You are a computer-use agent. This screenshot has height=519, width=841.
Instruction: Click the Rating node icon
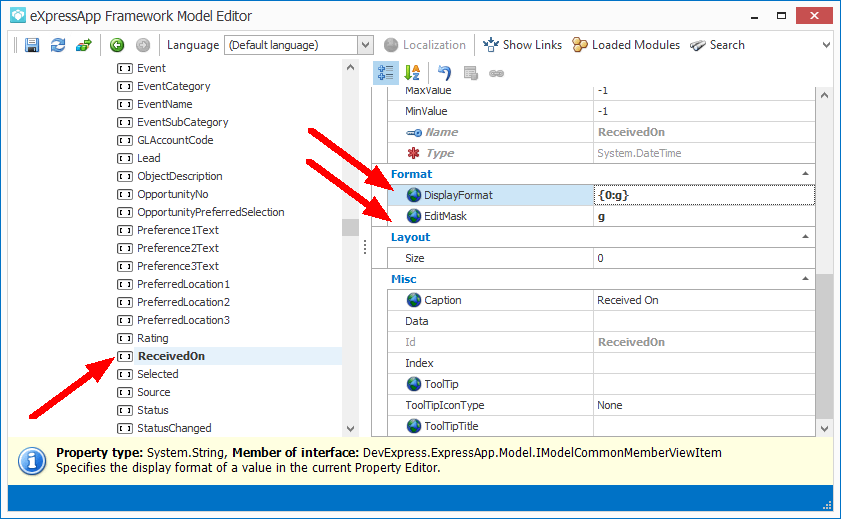point(125,338)
